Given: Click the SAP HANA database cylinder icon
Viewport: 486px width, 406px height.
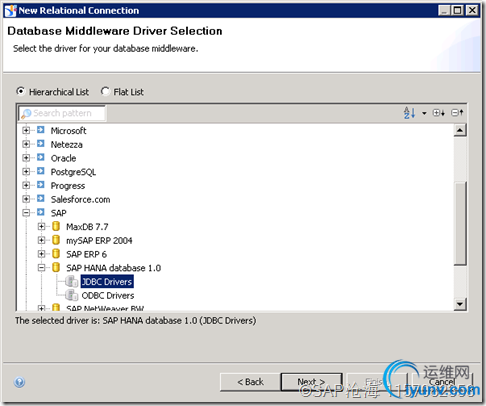Looking at the screenshot, I should (56, 267).
